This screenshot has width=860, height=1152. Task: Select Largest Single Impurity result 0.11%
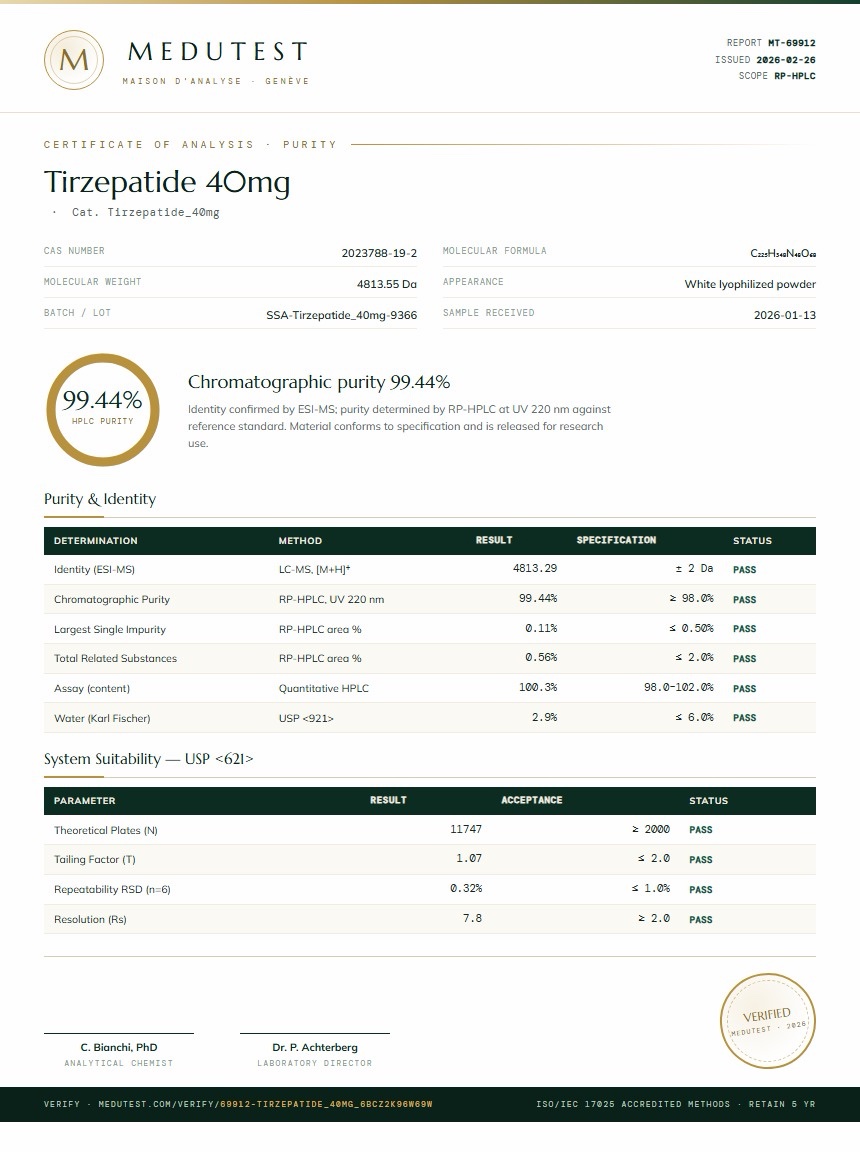tap(541, 628)
